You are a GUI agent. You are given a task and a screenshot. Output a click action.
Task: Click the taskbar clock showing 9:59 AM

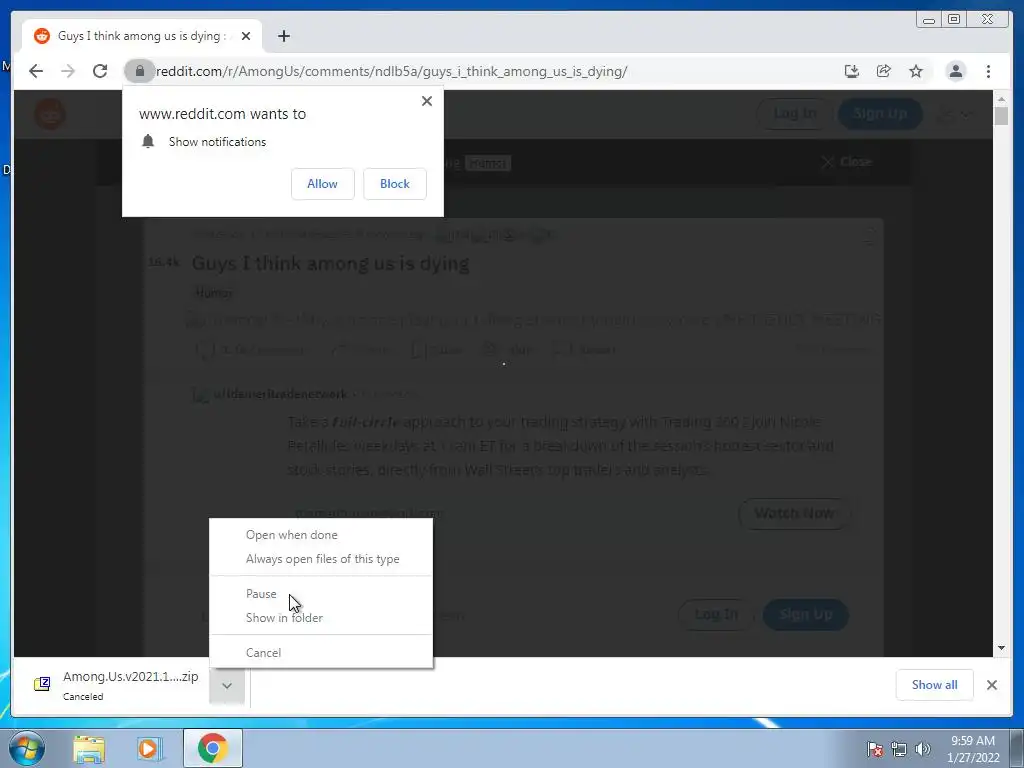pyautogui.click(x=973, y=749)
